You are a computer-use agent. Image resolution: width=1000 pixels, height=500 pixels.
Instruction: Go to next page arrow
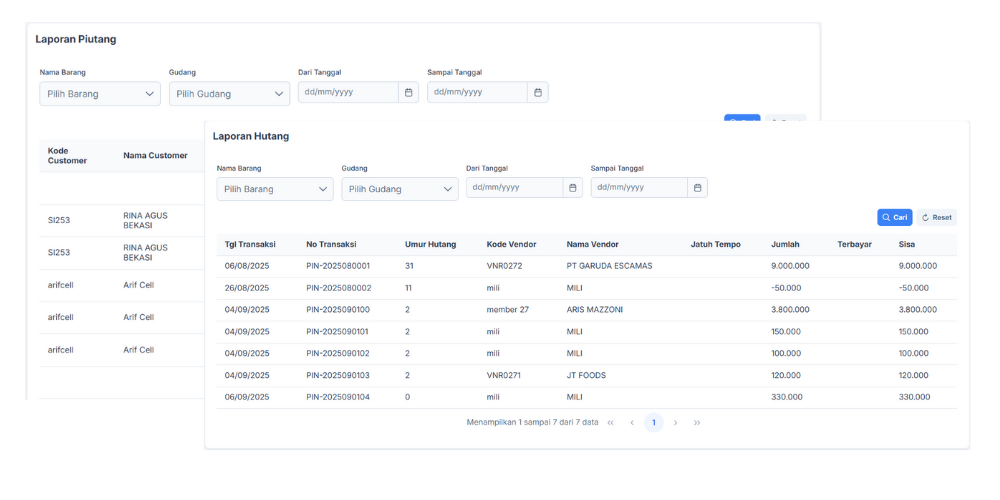(x=675, y=423)
